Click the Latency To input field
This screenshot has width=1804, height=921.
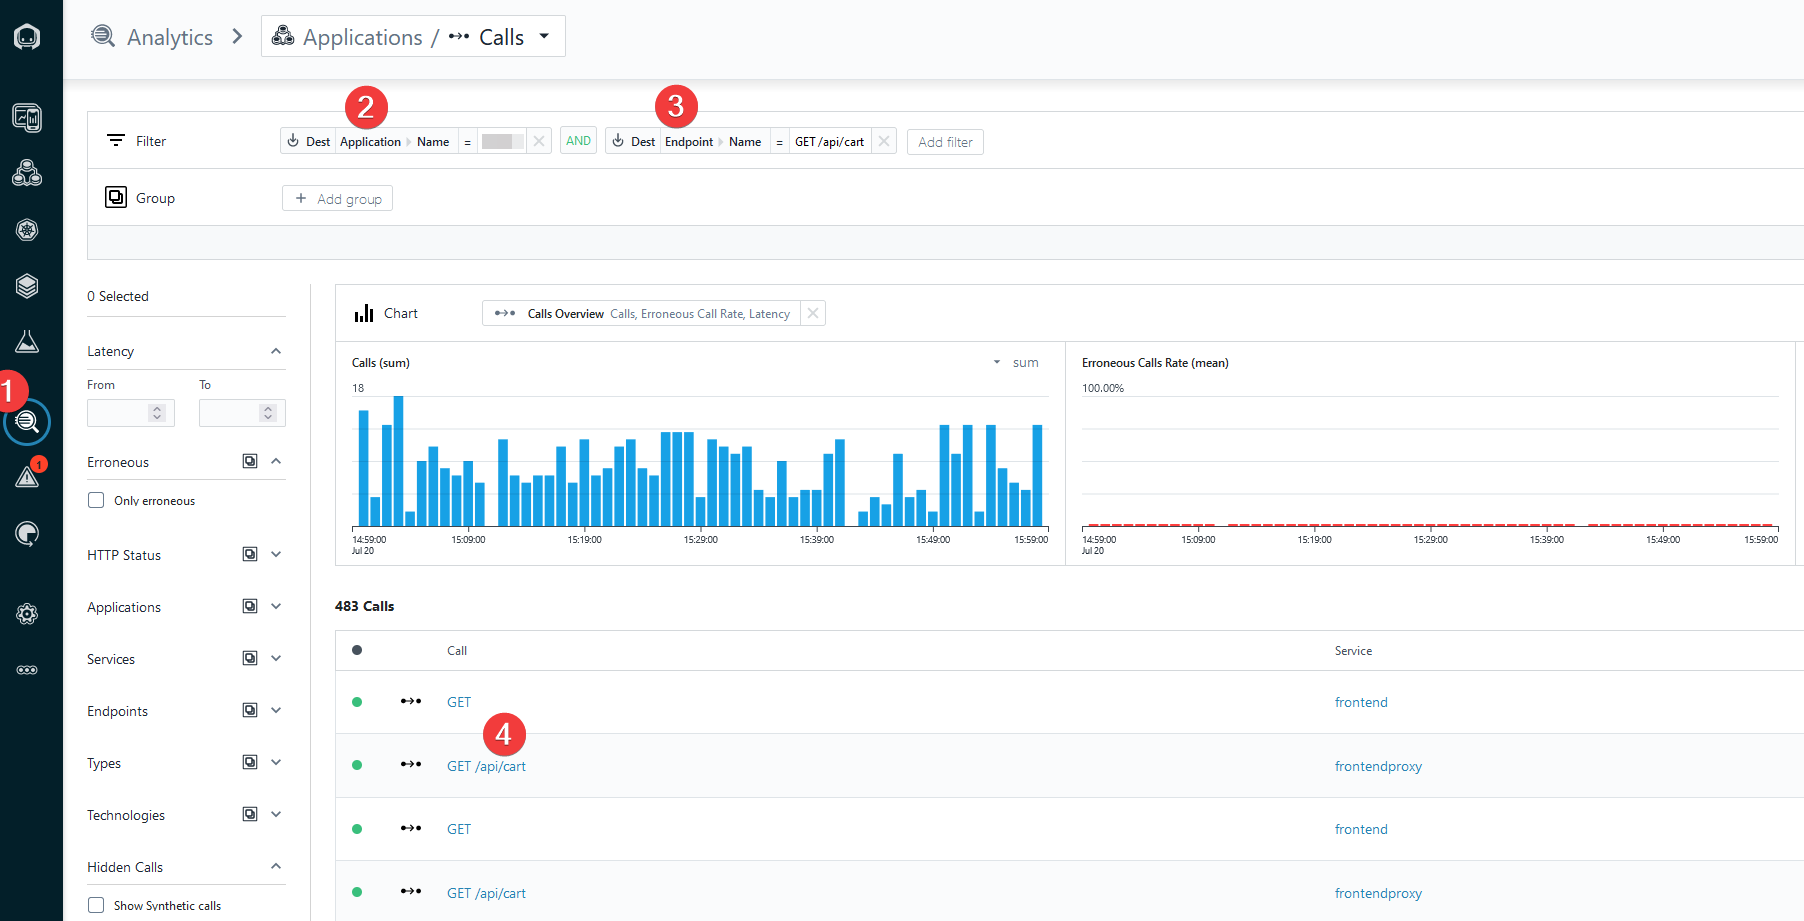[x=242, y=413]
